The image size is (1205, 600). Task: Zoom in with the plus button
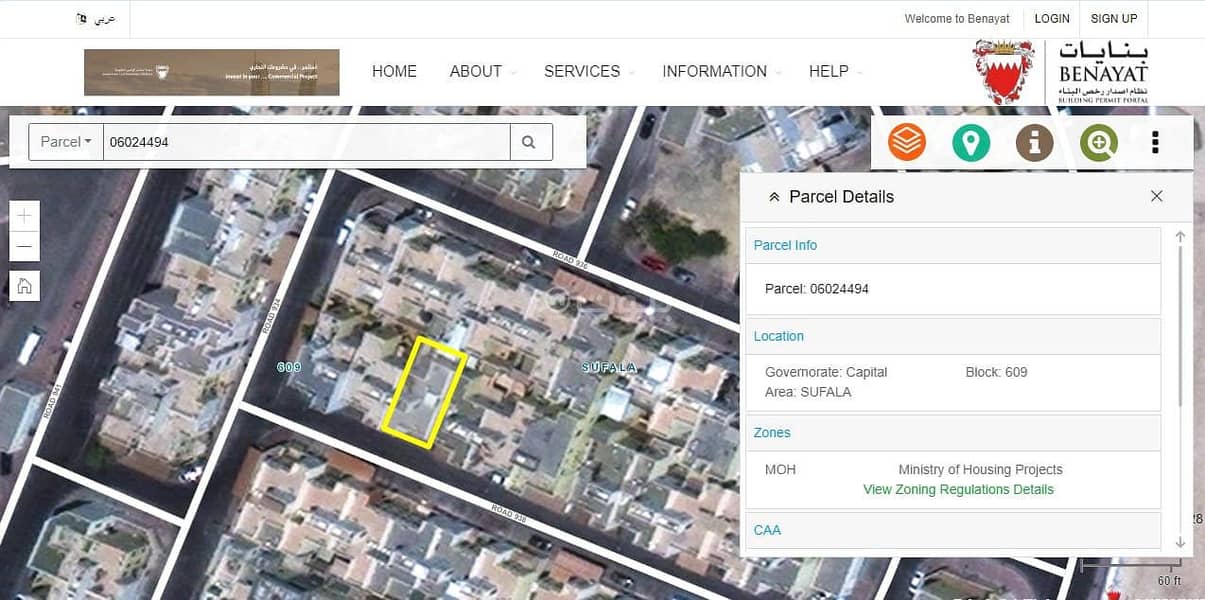click(x=25, y=215)
